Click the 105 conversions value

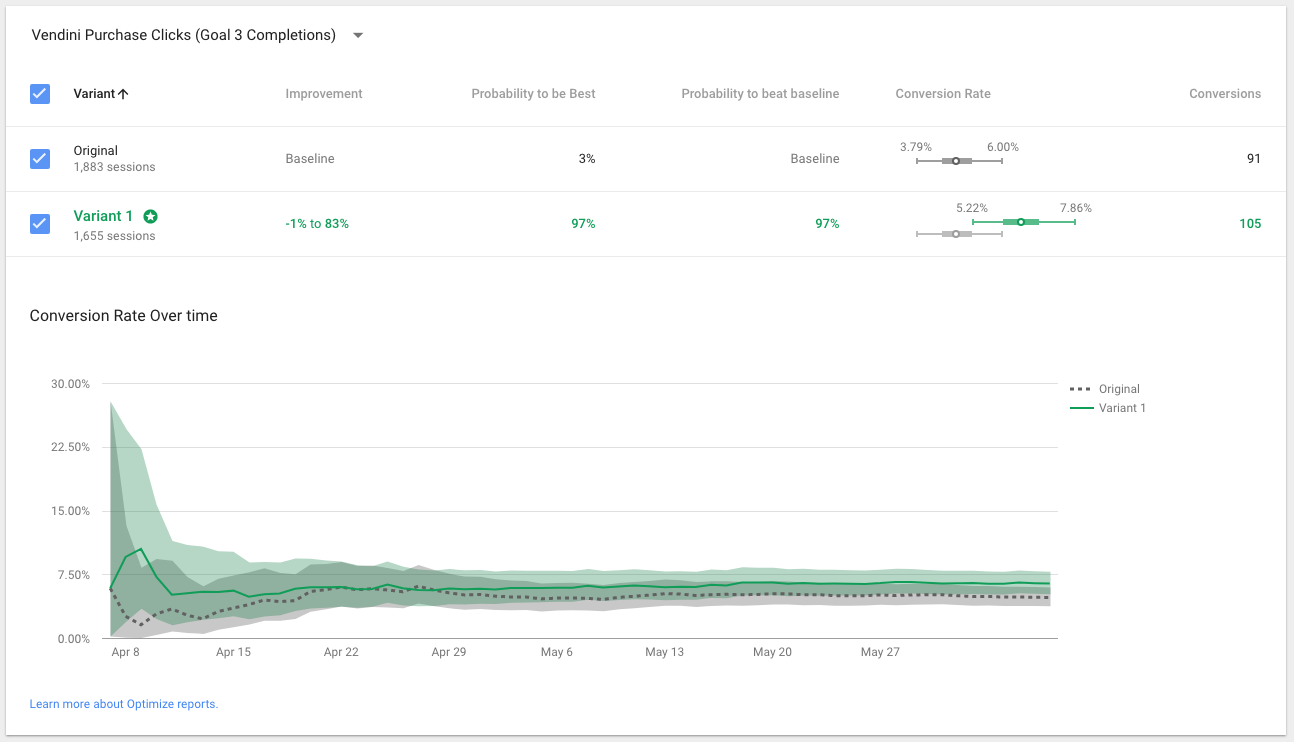[1250, 224]
